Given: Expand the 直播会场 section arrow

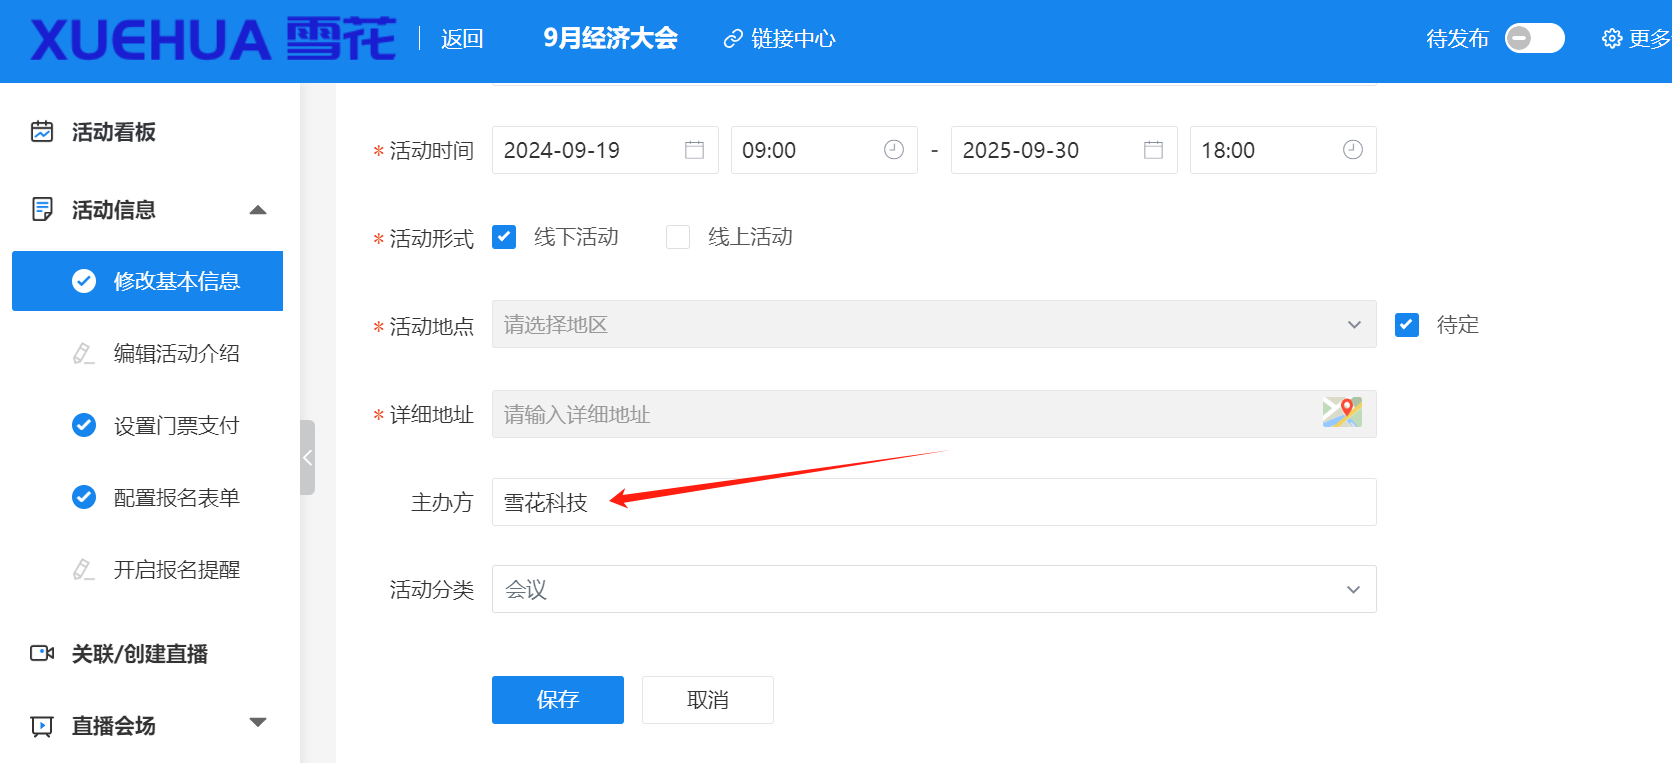Looking at the screenshot, I should point(258,722).
